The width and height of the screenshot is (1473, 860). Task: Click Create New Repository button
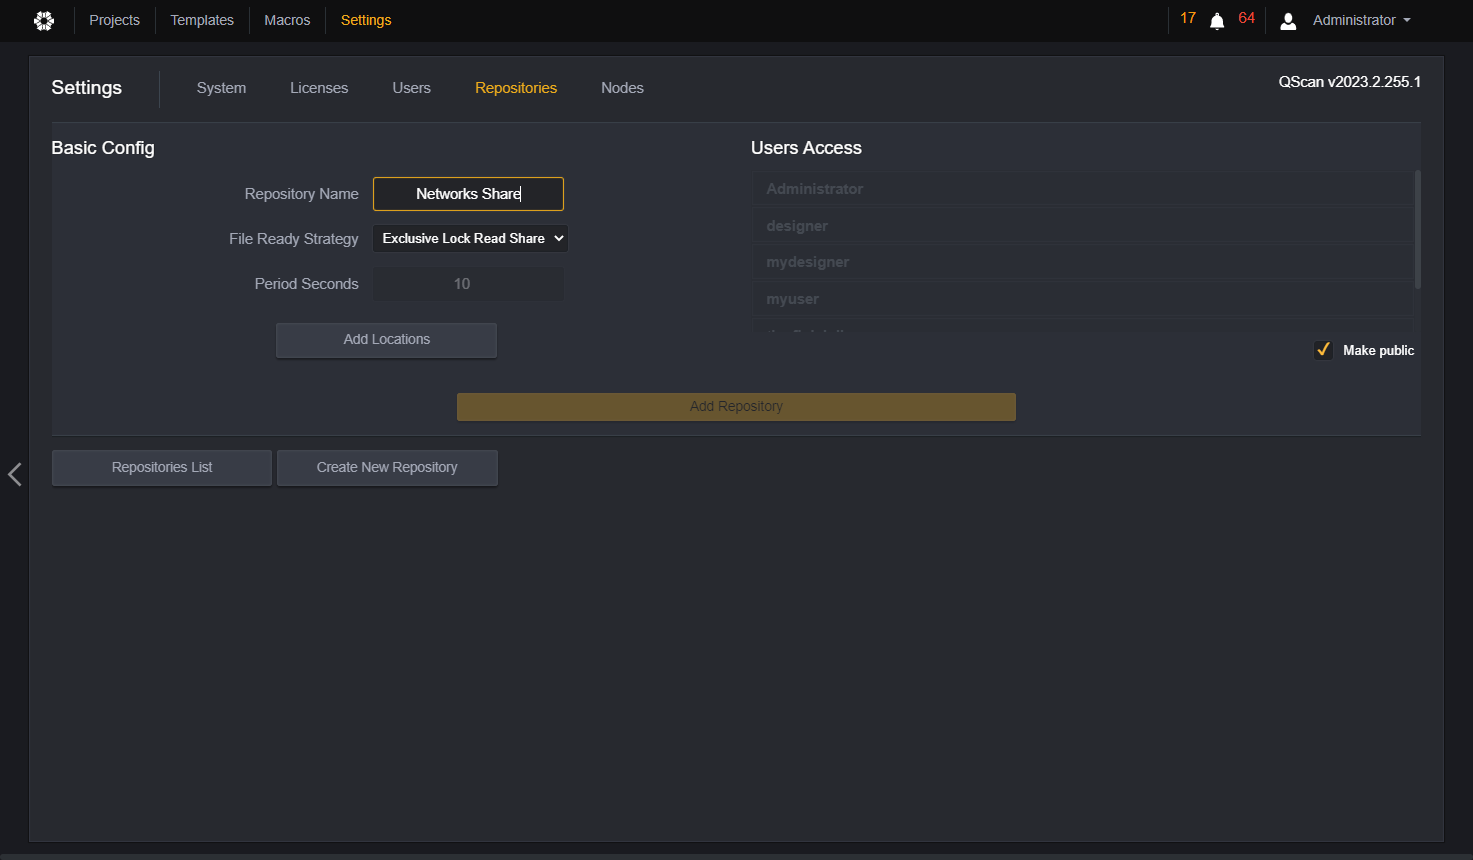[x=387, y=467]
